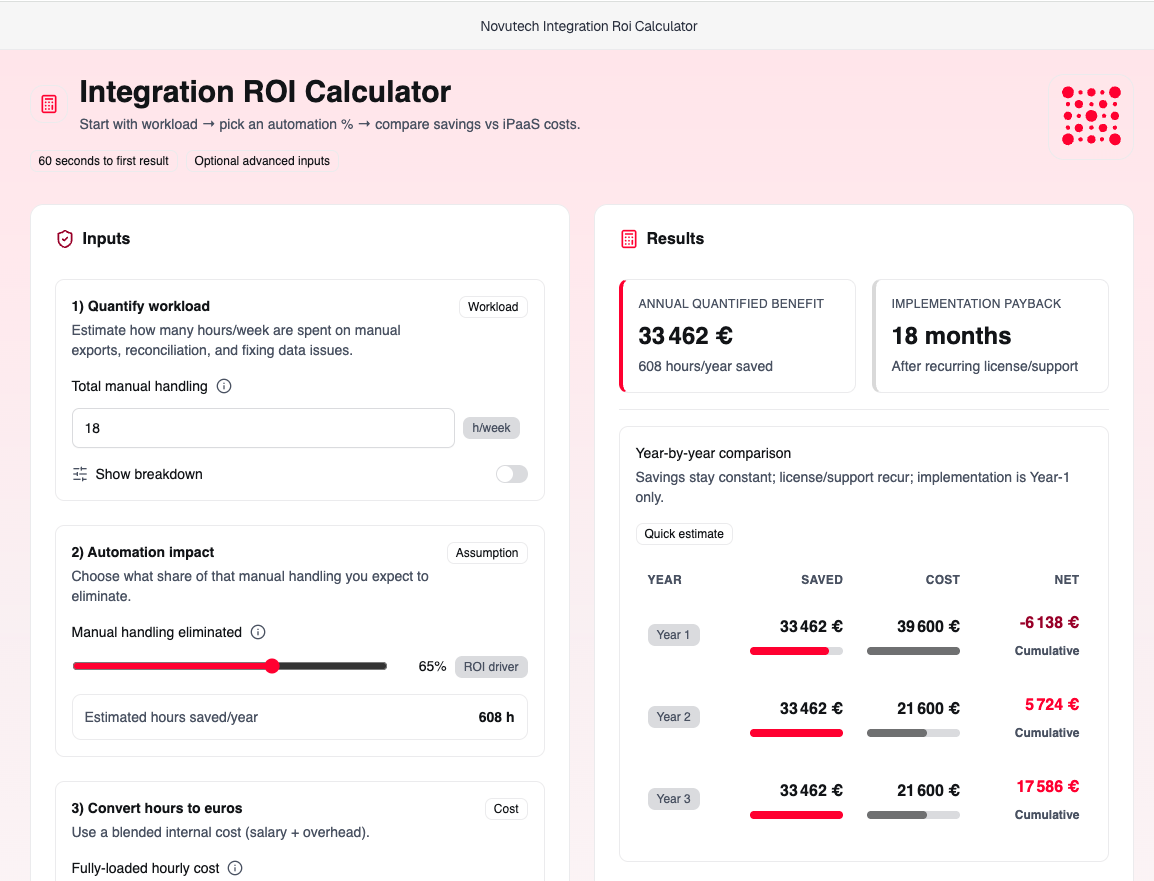Click the Year 3 saved progress bar
The width and height of the screenshot is (1154, 881).
click(796, 815)
